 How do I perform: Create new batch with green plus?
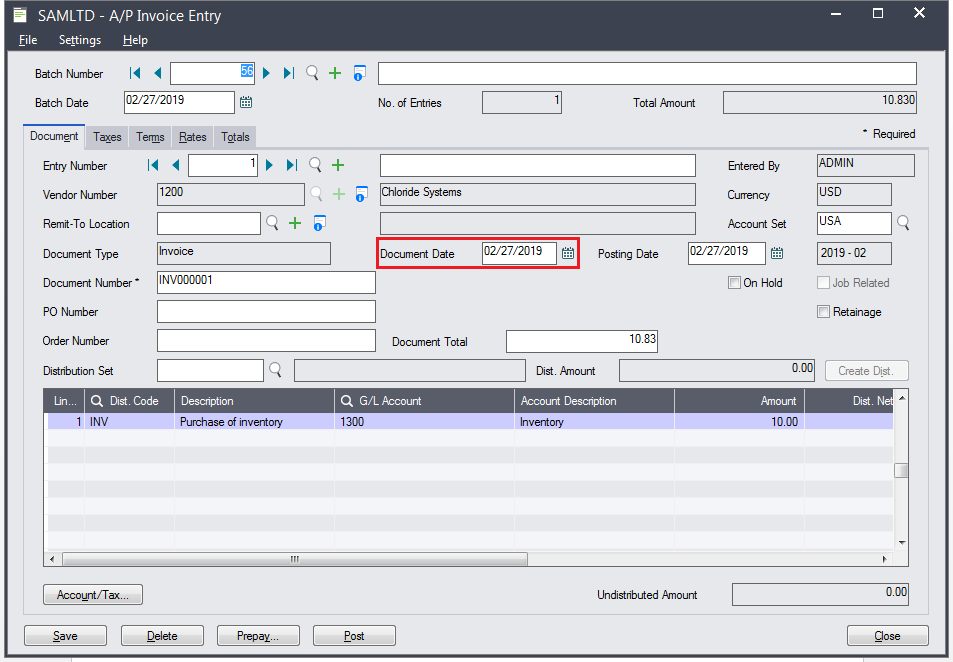(x=335, y=74)
